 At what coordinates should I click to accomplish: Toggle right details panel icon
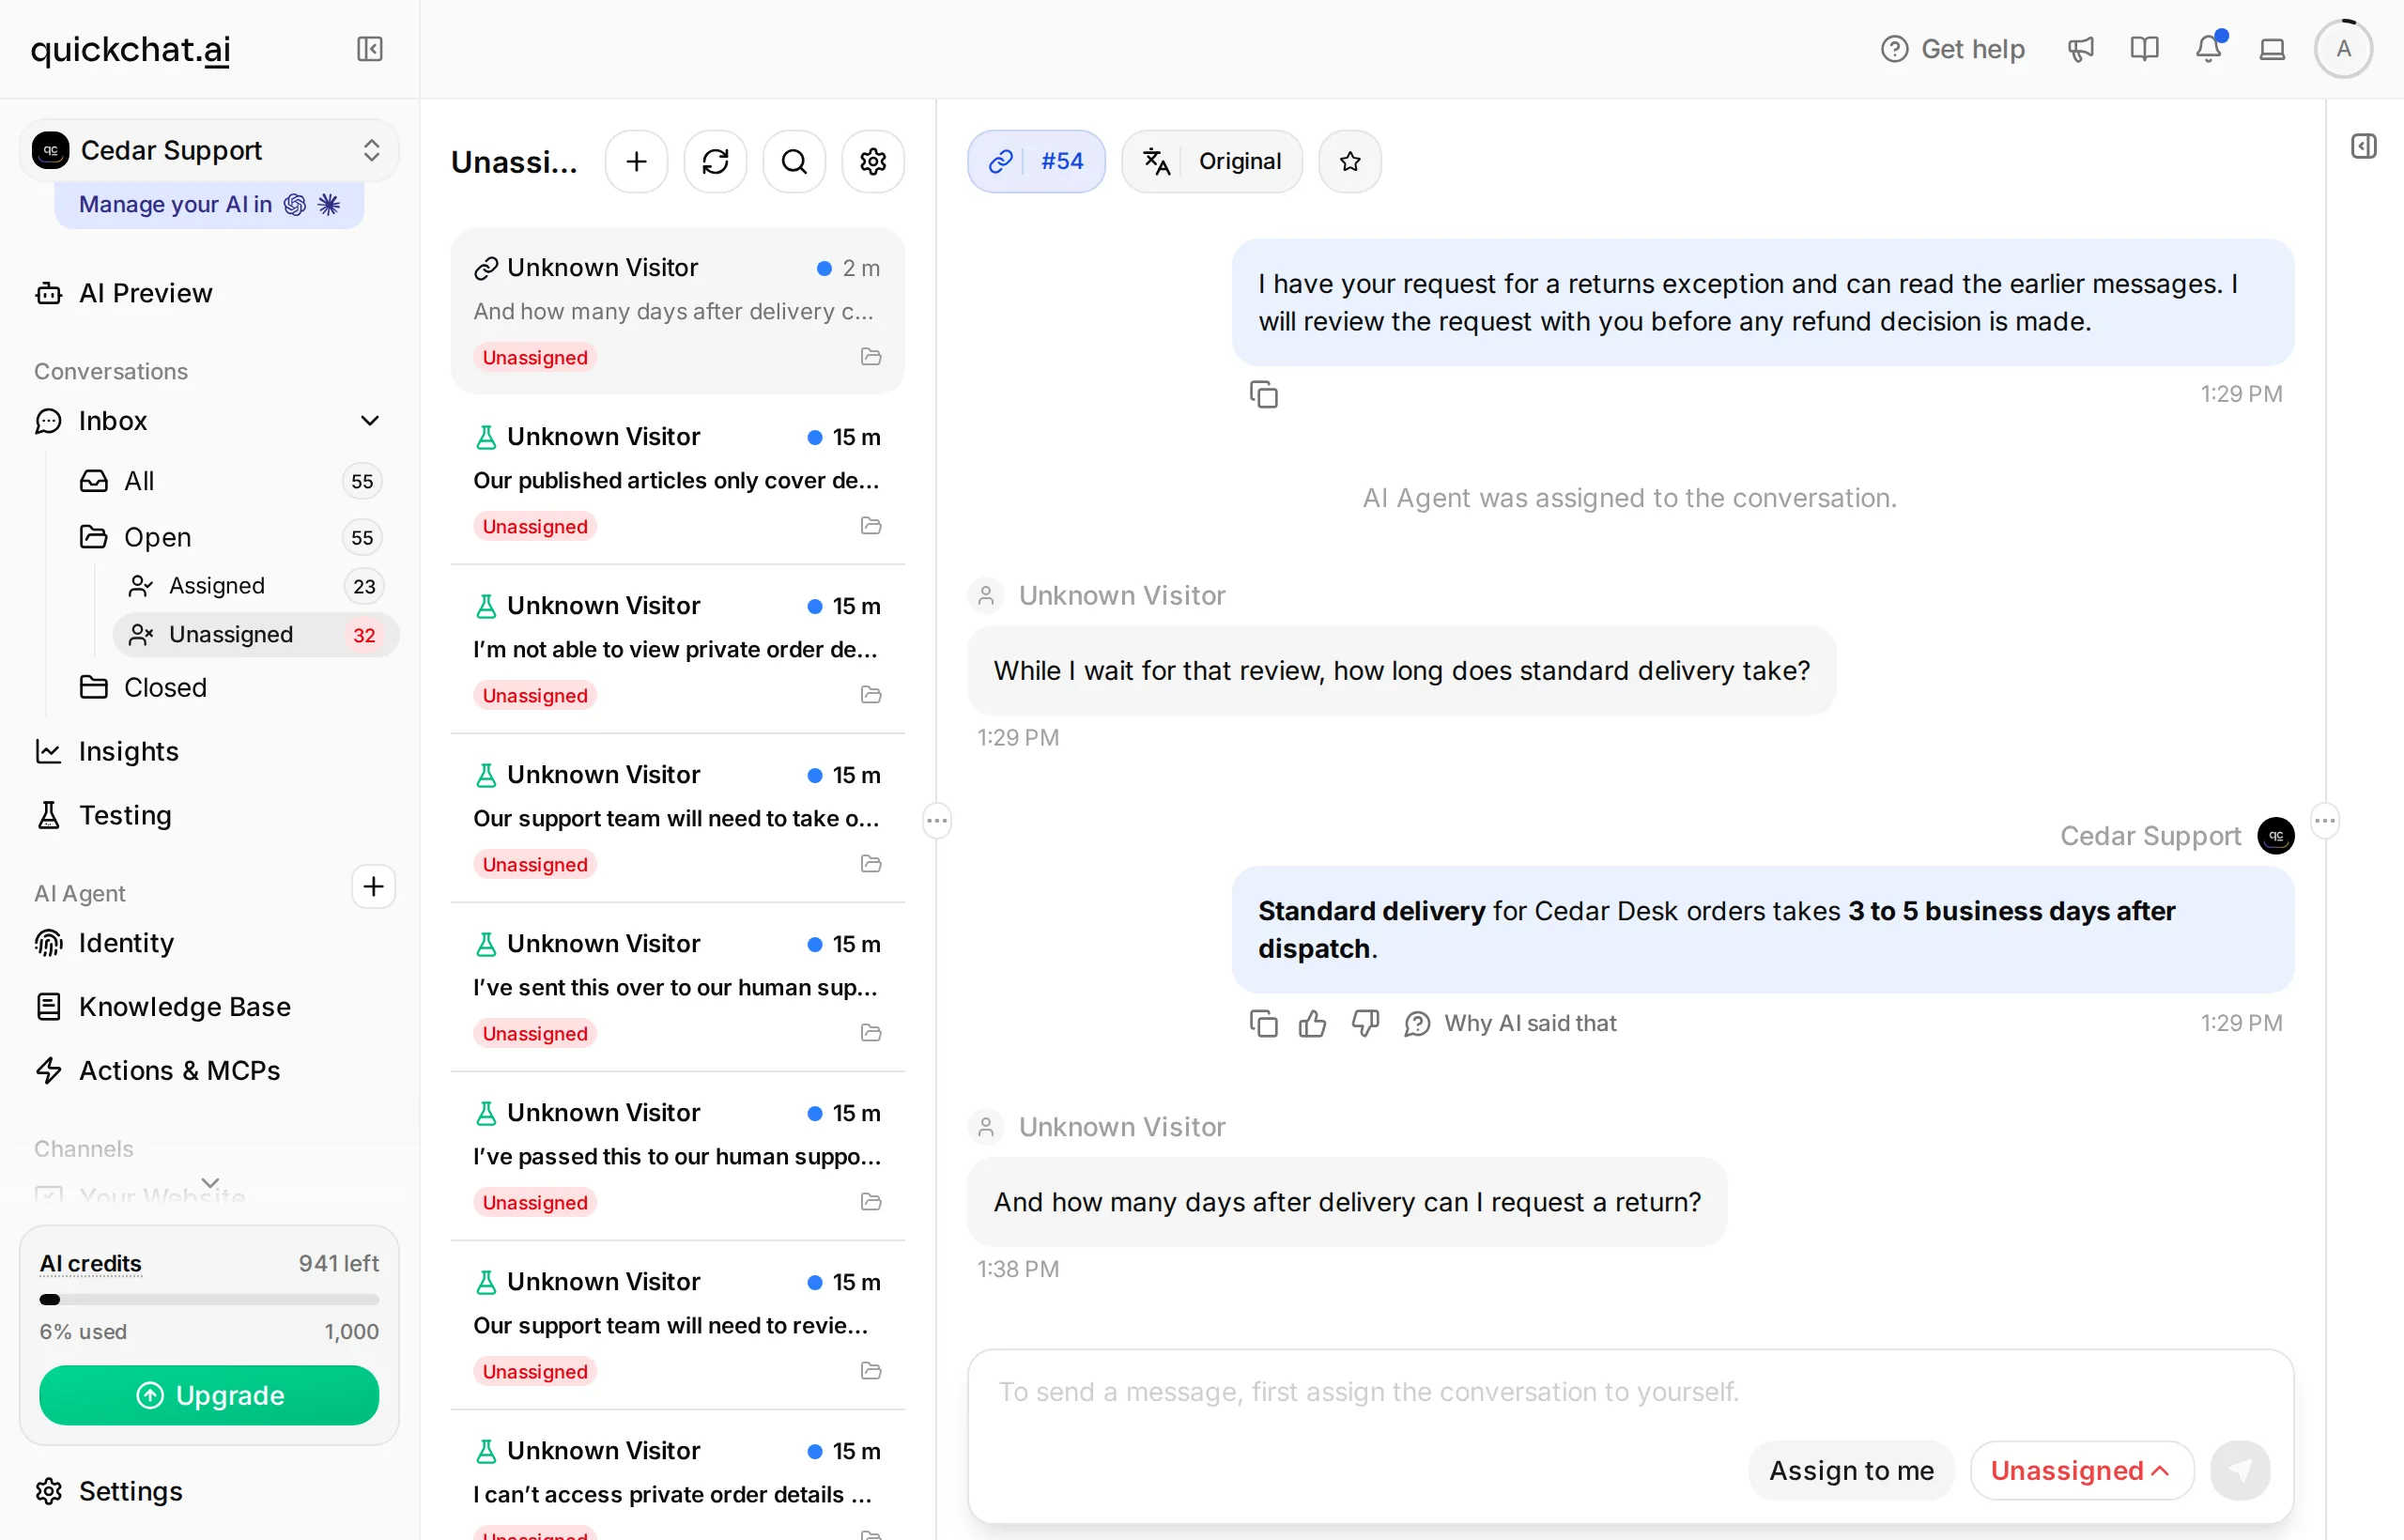2364,147
